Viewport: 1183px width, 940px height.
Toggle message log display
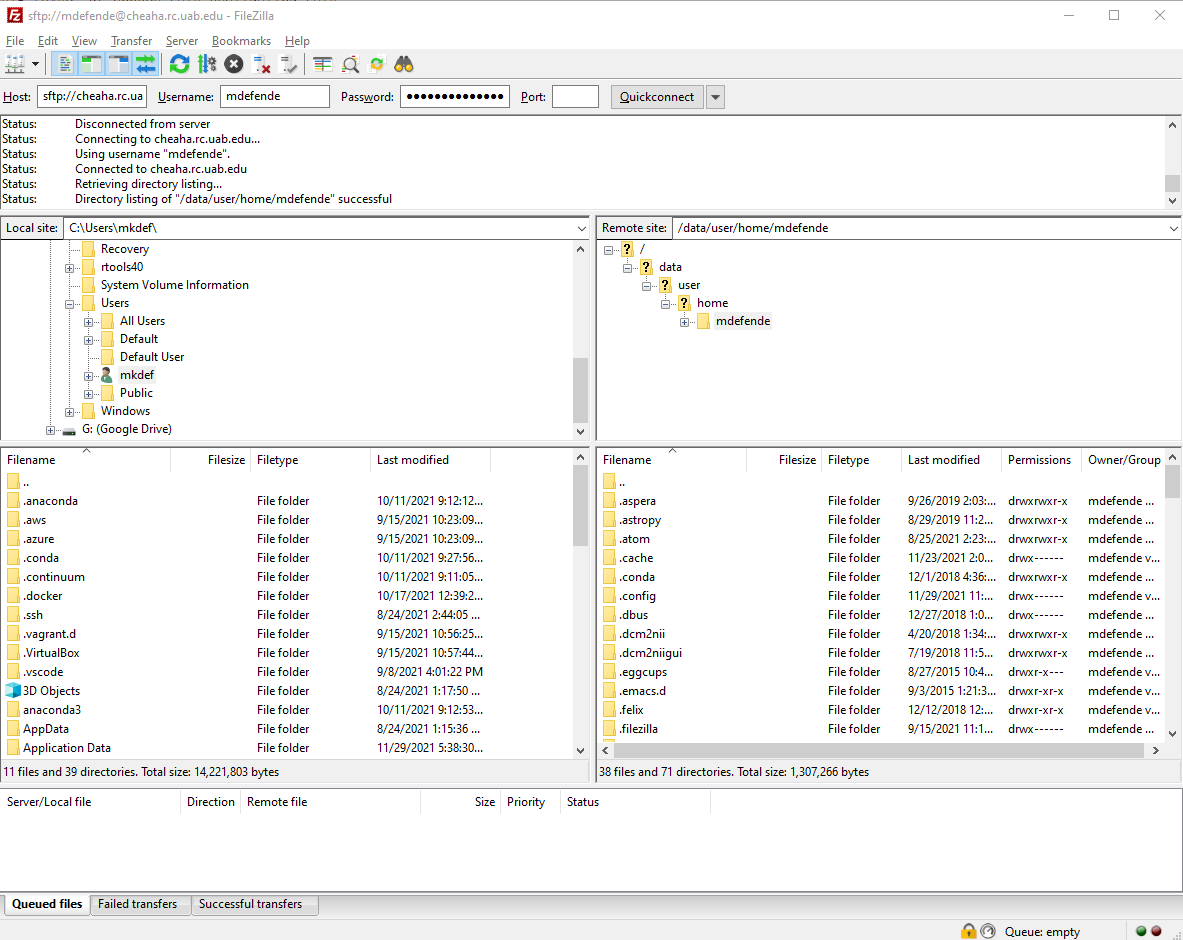click(x=65, y=64)
